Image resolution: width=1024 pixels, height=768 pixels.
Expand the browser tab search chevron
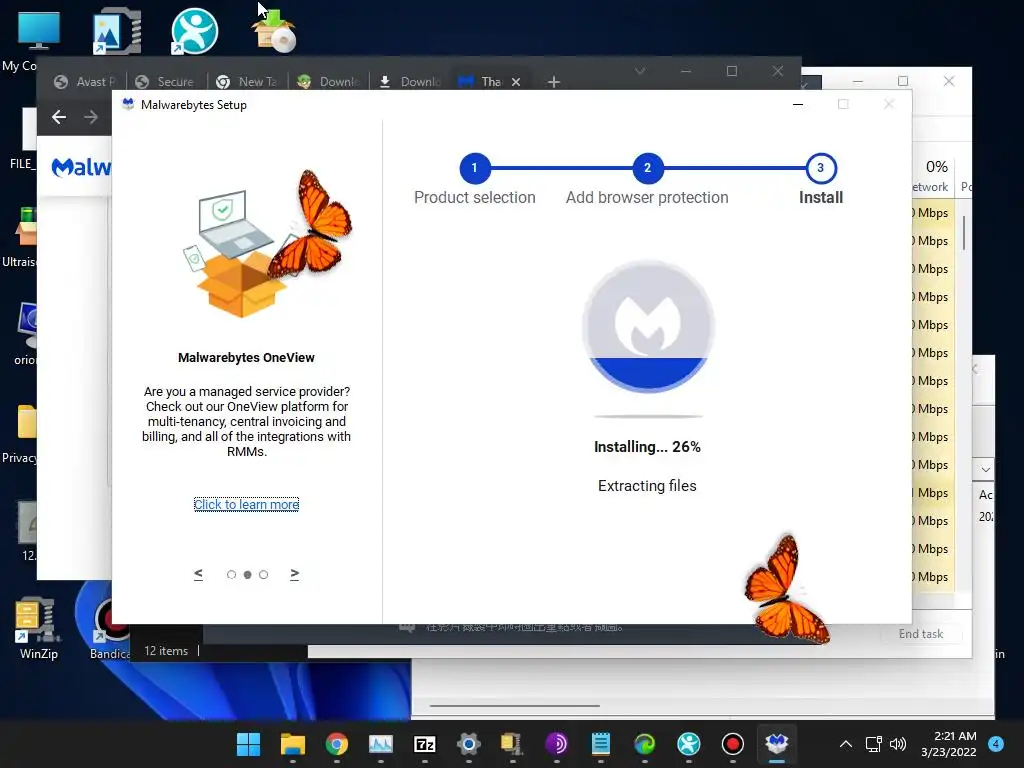point(640,71)
